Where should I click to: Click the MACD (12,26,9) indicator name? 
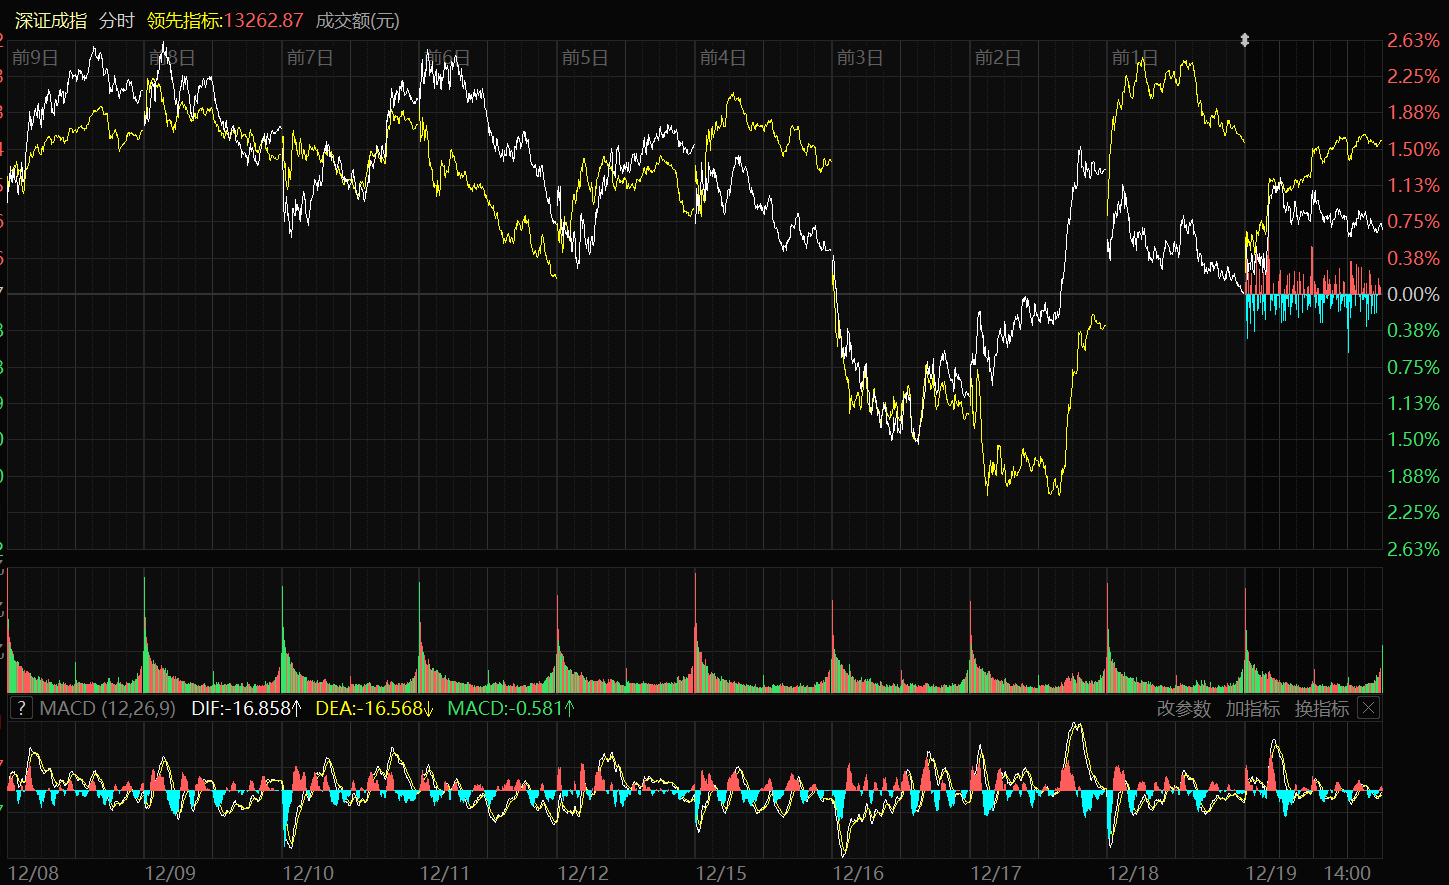tap(108, 709)
